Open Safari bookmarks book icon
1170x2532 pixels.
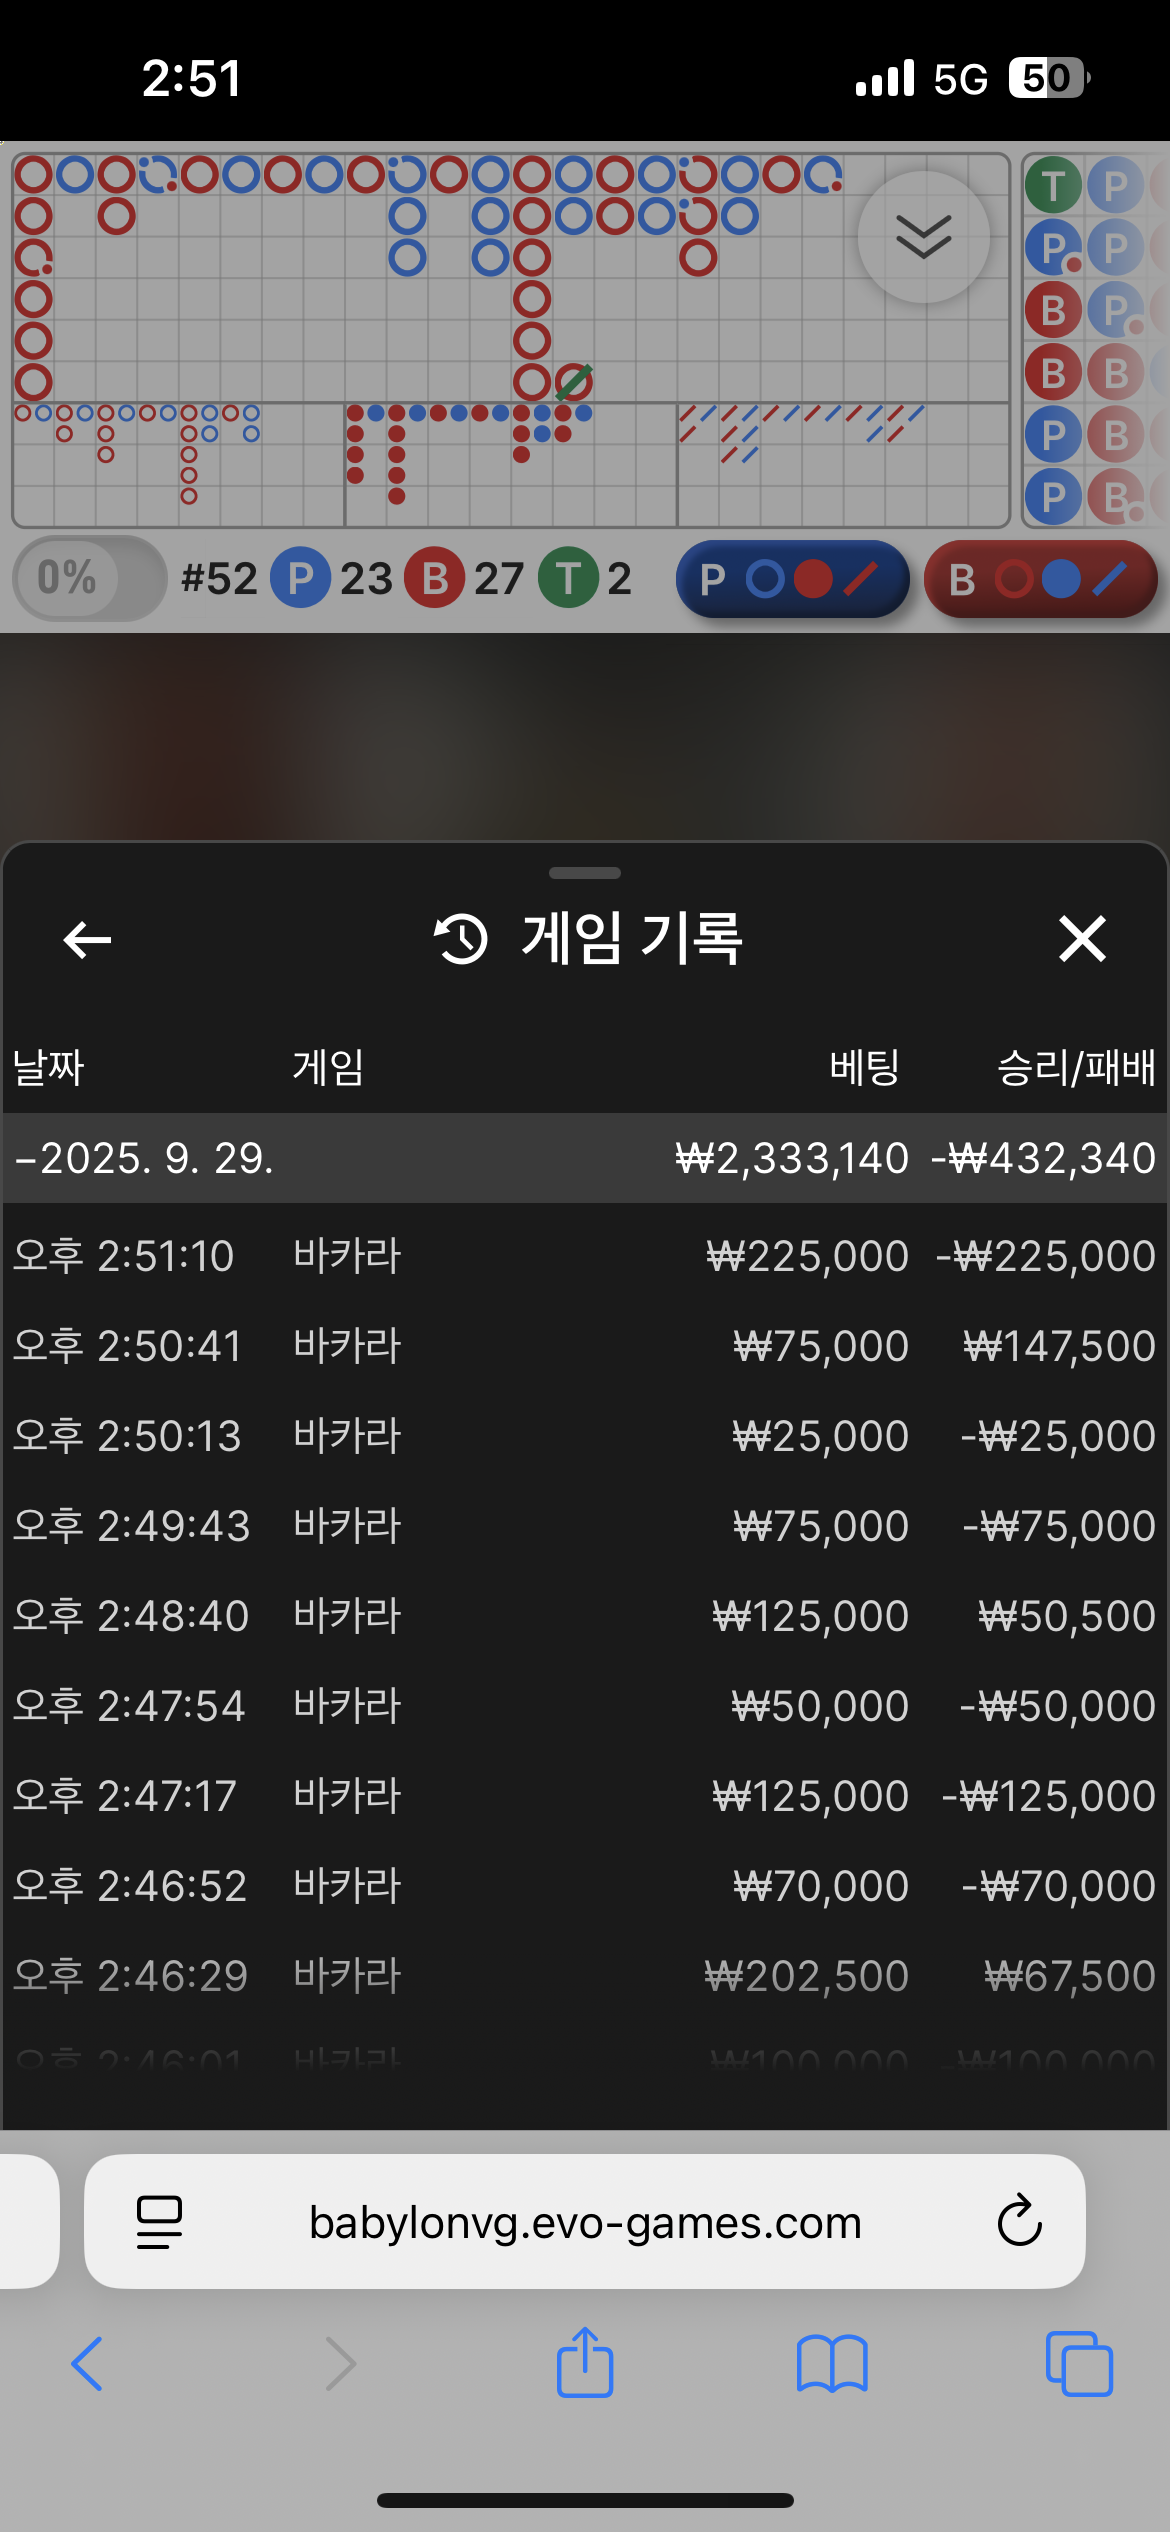pos(832,2363)
